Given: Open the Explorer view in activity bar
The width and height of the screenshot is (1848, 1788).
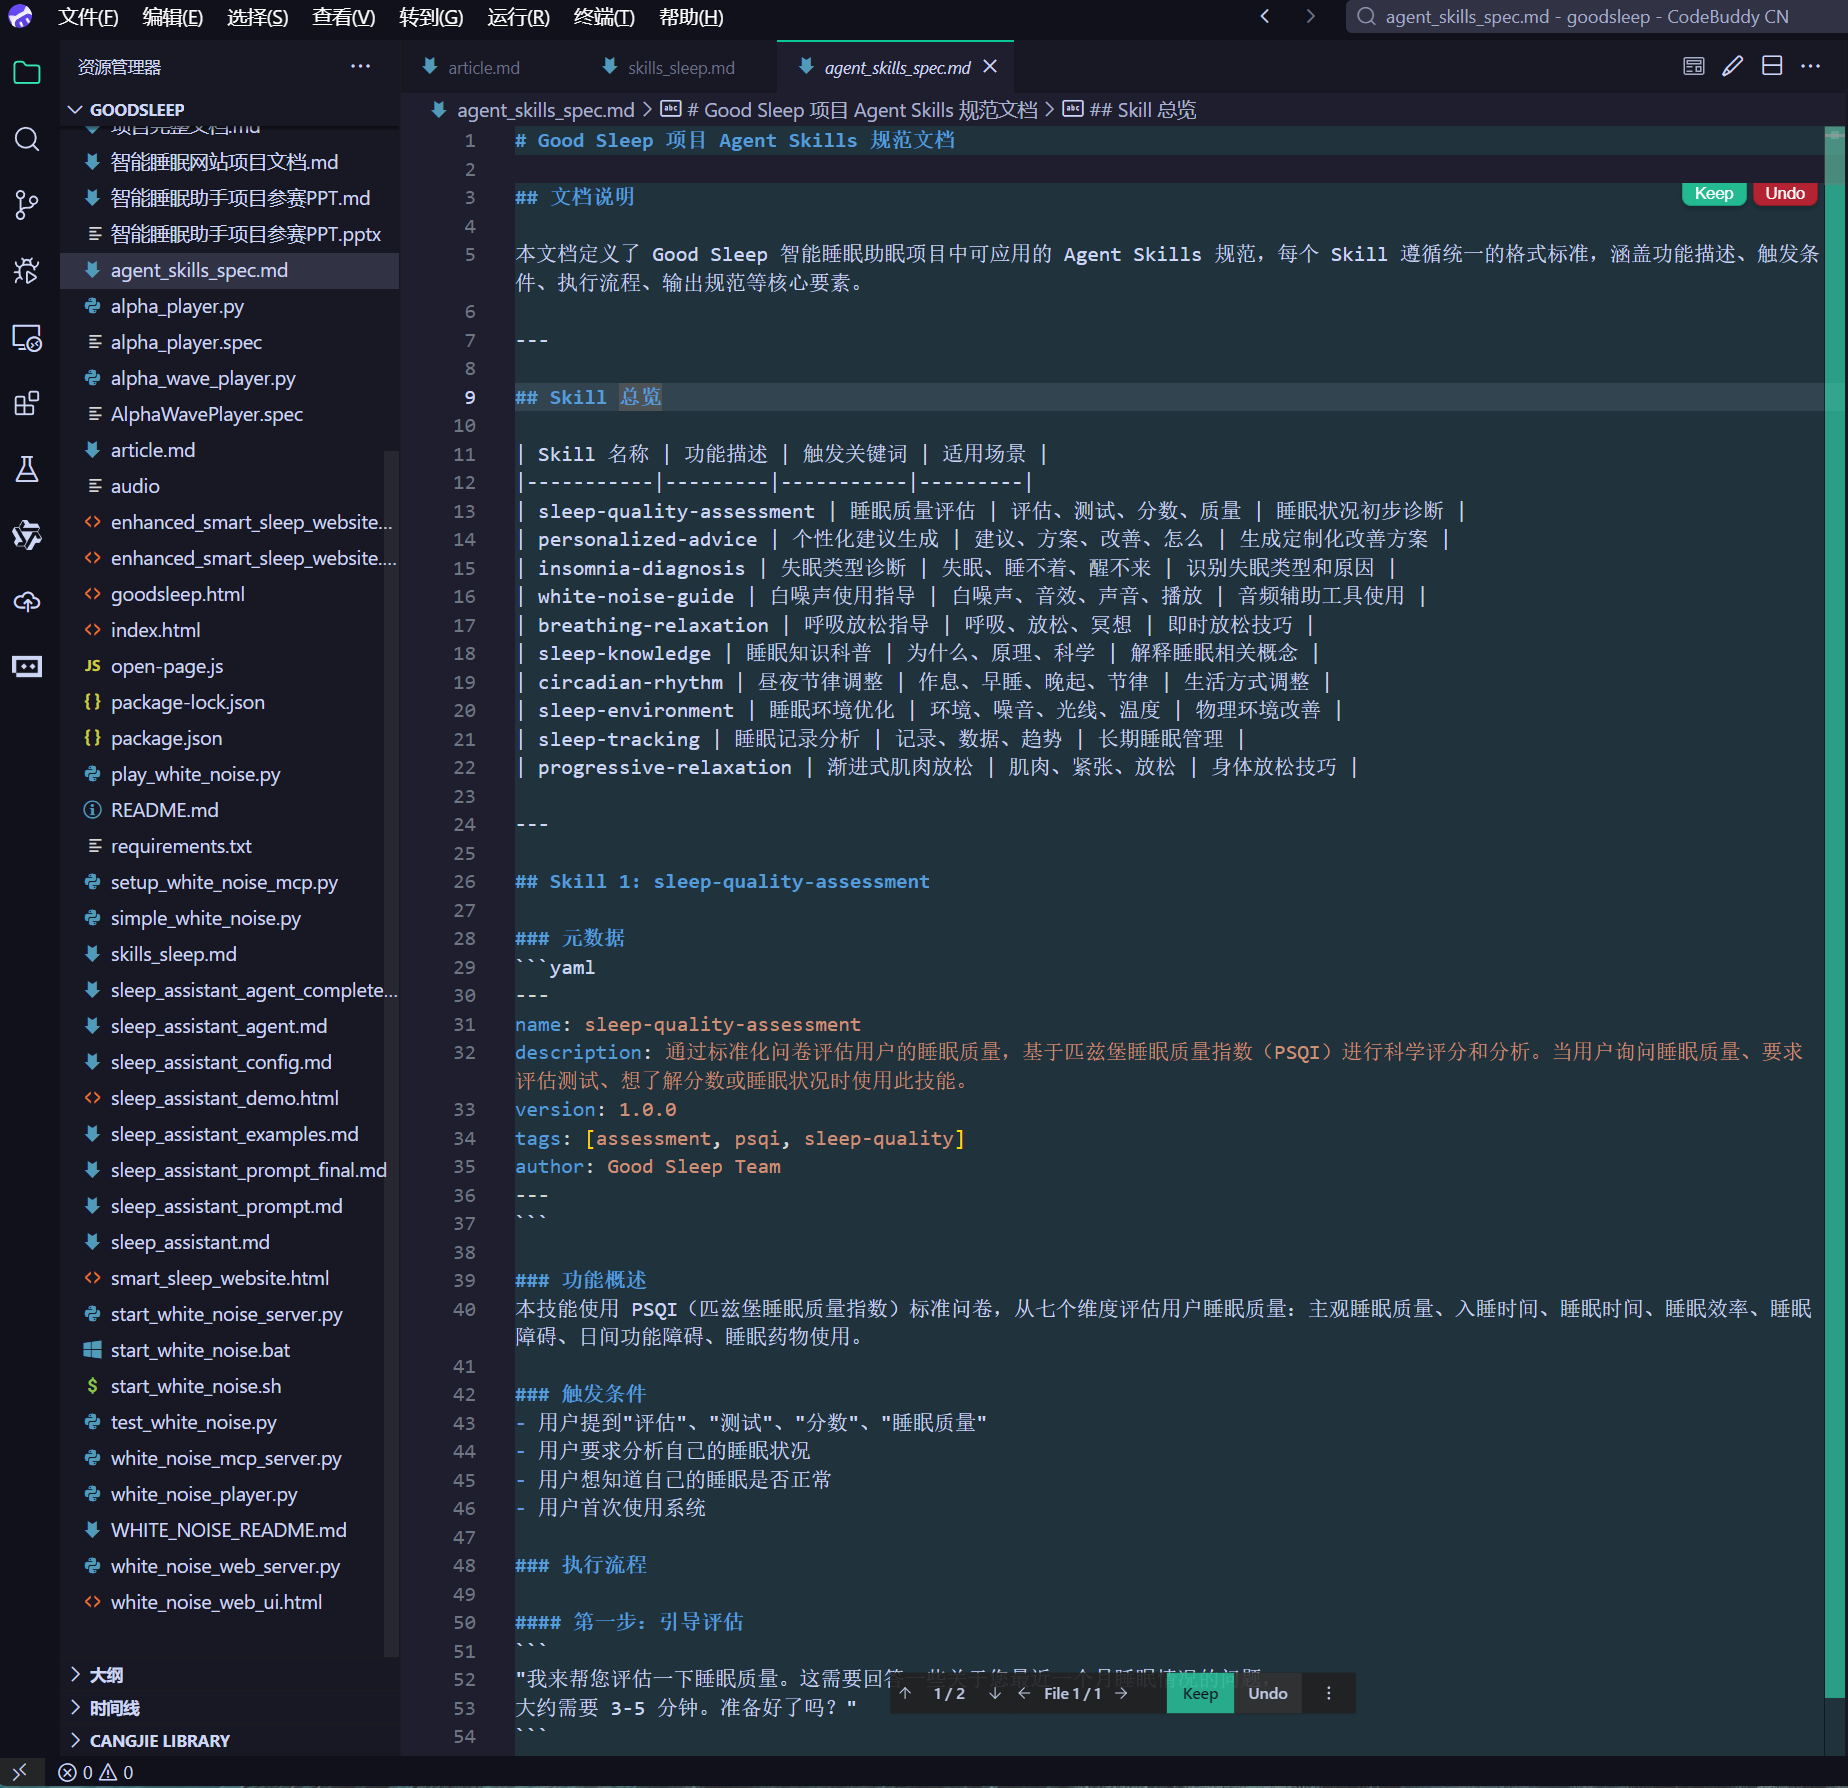Looking at the screenshot, I should (x=27, y=73).
